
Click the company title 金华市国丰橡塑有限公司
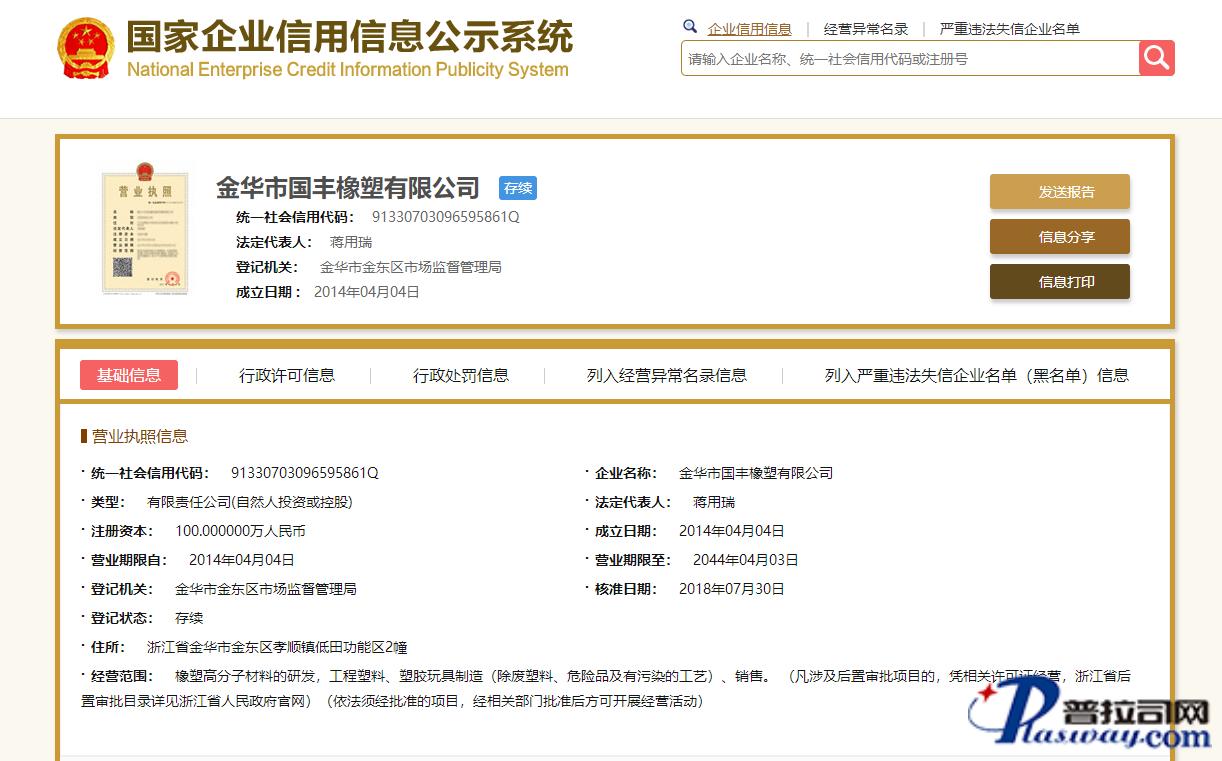tap(348, 188)
